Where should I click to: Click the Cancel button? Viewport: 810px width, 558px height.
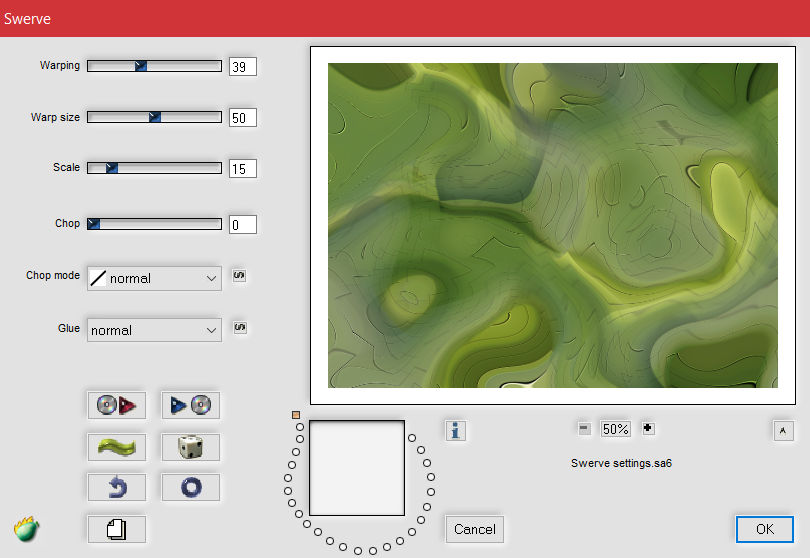point(474,529)
